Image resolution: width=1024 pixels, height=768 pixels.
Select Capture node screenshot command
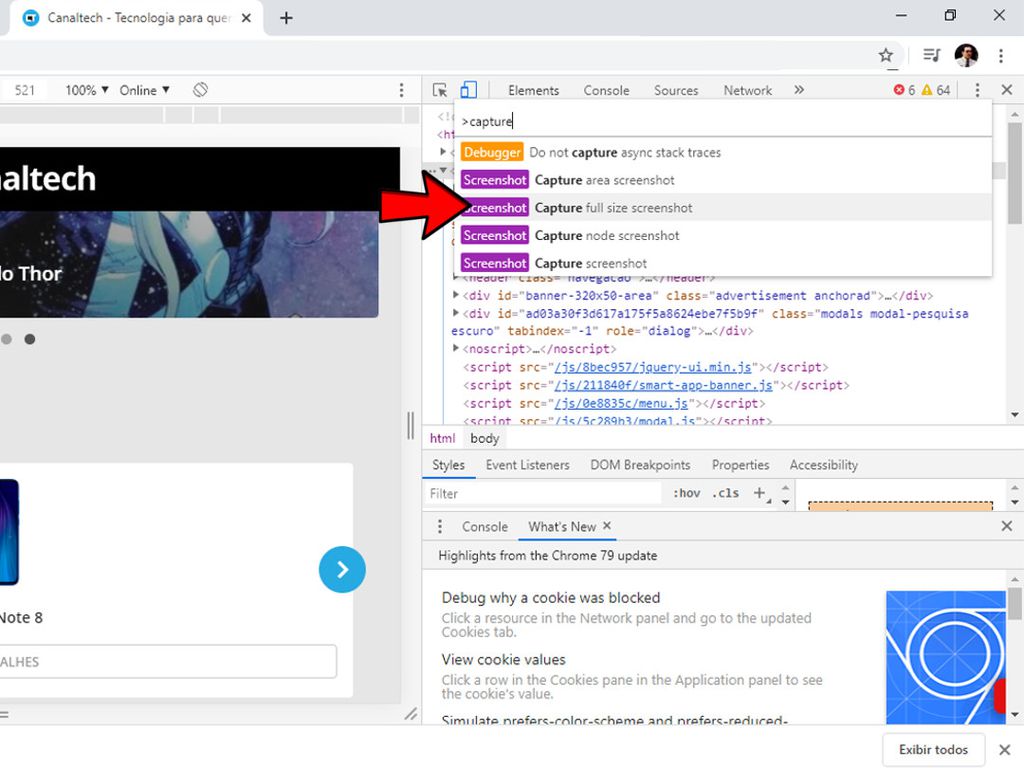[x=723, y=235]
